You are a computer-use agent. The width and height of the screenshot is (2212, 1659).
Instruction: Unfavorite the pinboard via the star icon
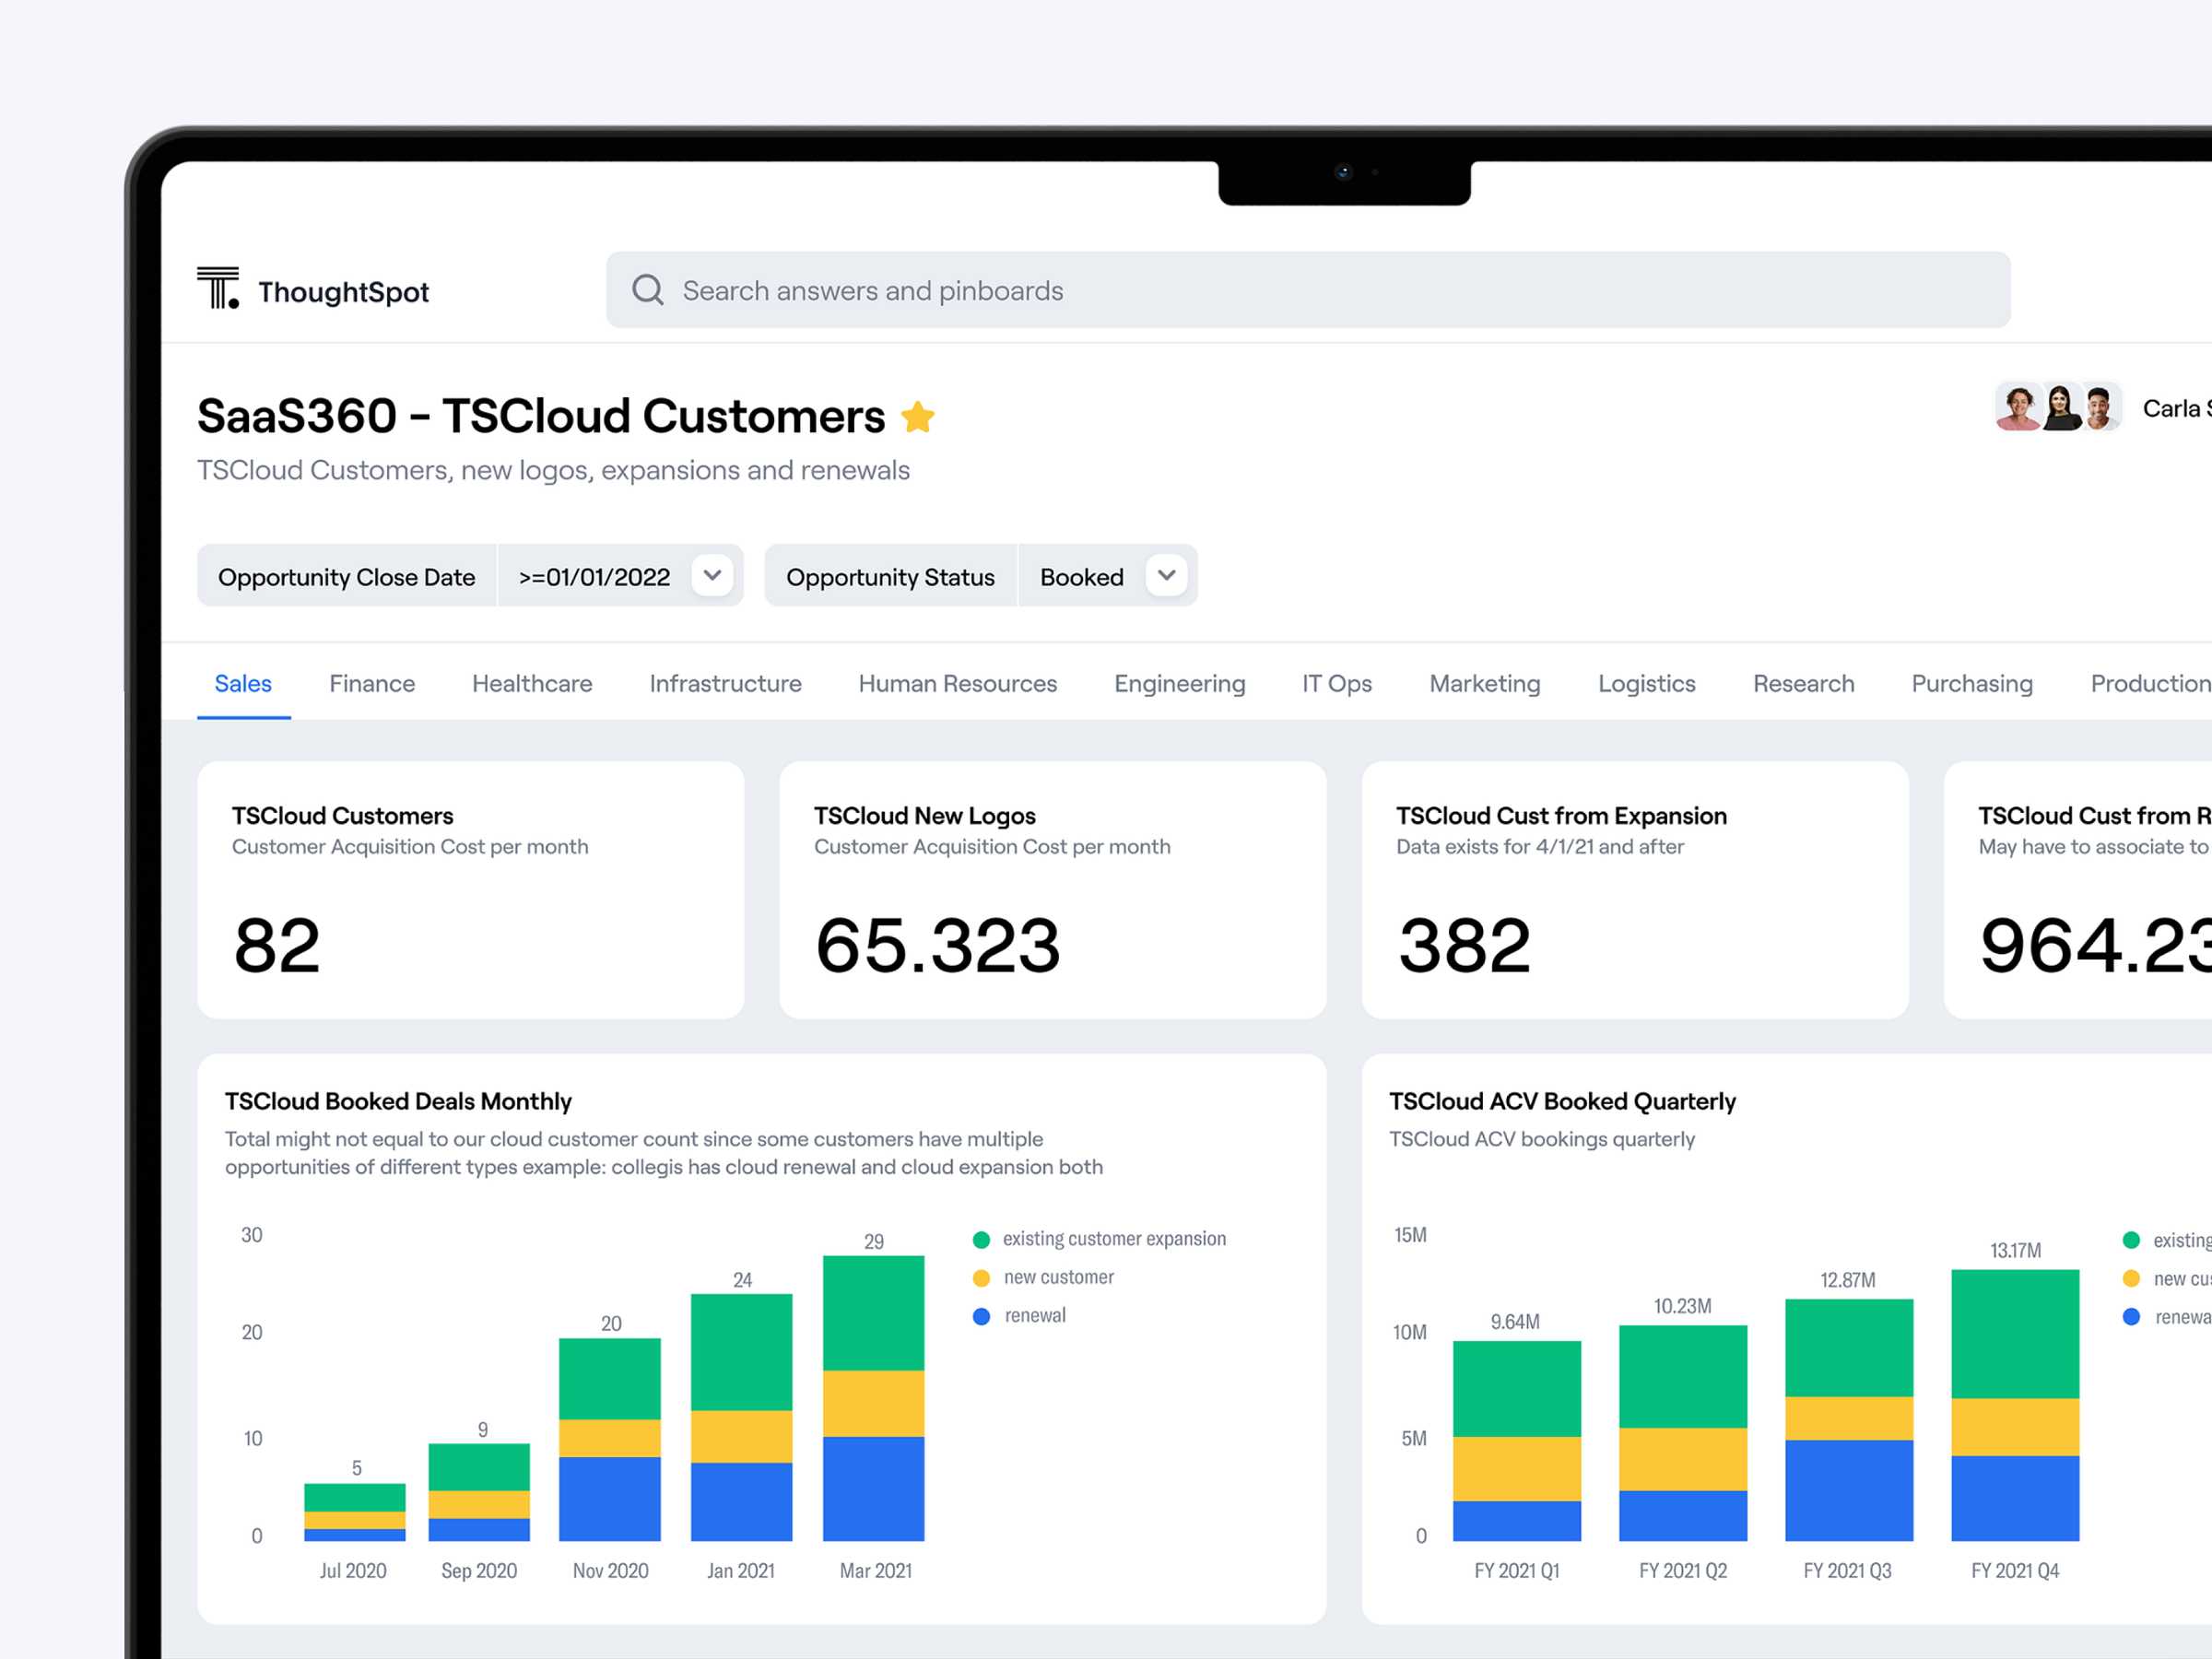coord(918,417)
